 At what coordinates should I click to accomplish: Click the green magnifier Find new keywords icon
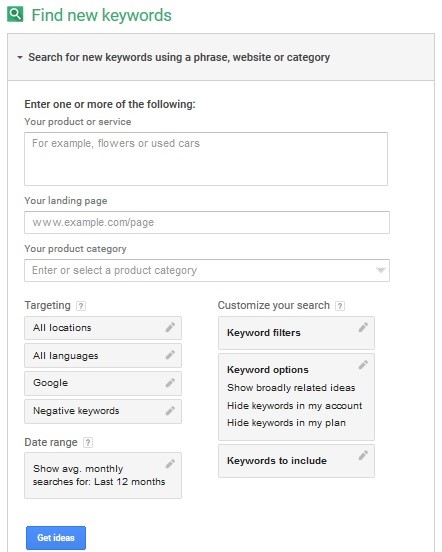tap(15, 14)
